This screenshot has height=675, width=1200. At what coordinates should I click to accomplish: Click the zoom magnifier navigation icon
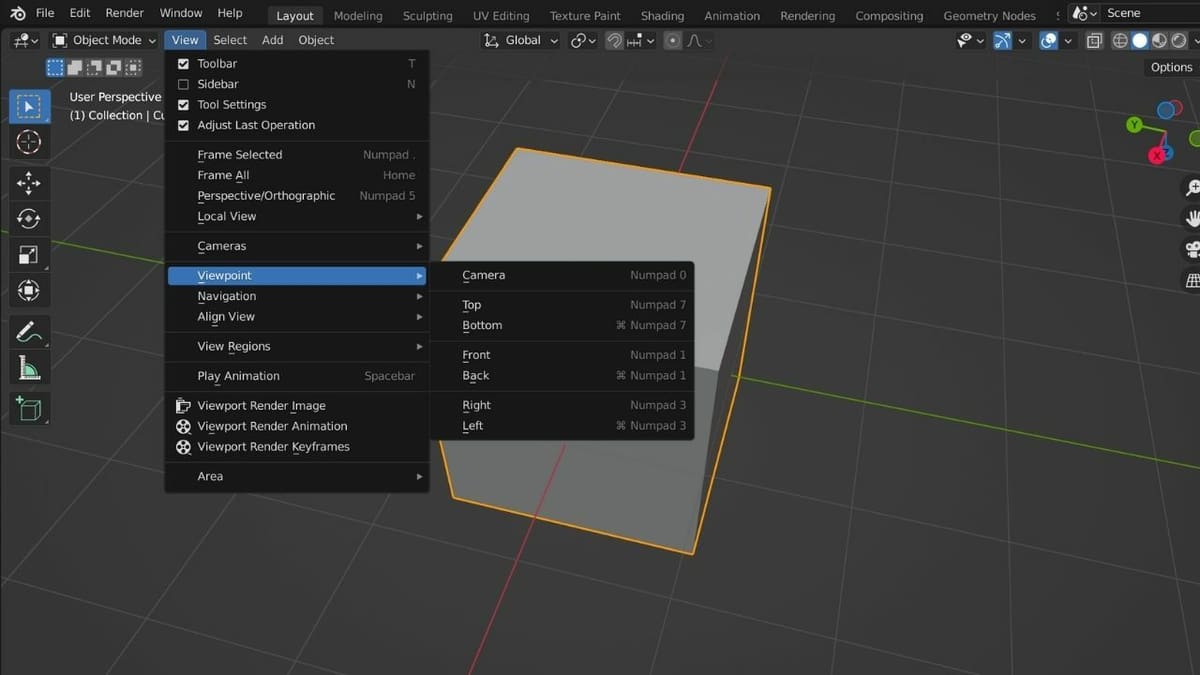(x=1192, y=187)
